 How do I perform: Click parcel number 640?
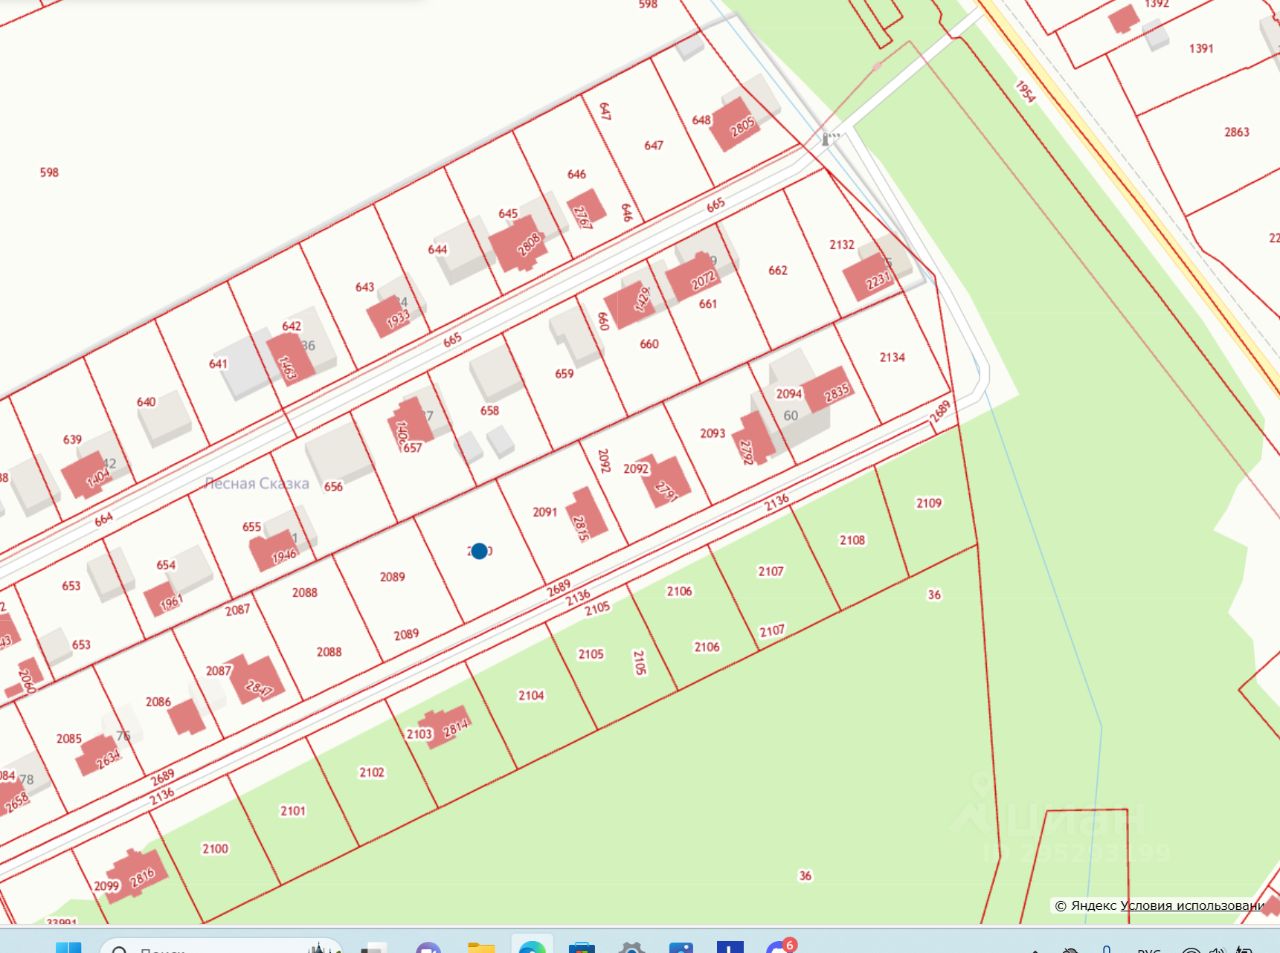[146, 402]
